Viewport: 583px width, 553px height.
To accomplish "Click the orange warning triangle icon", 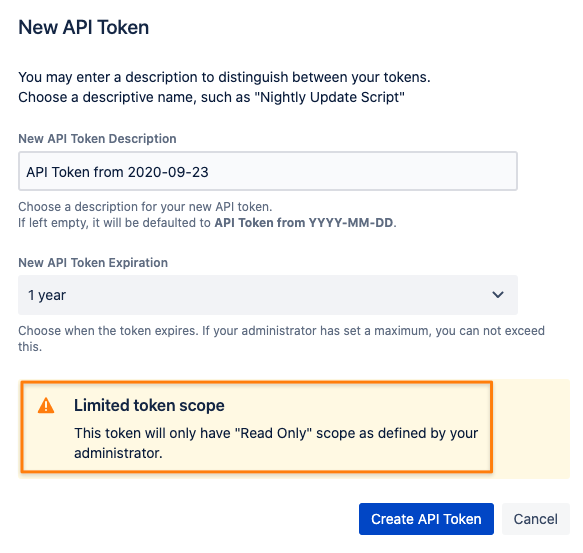I will tap(46, 405).
